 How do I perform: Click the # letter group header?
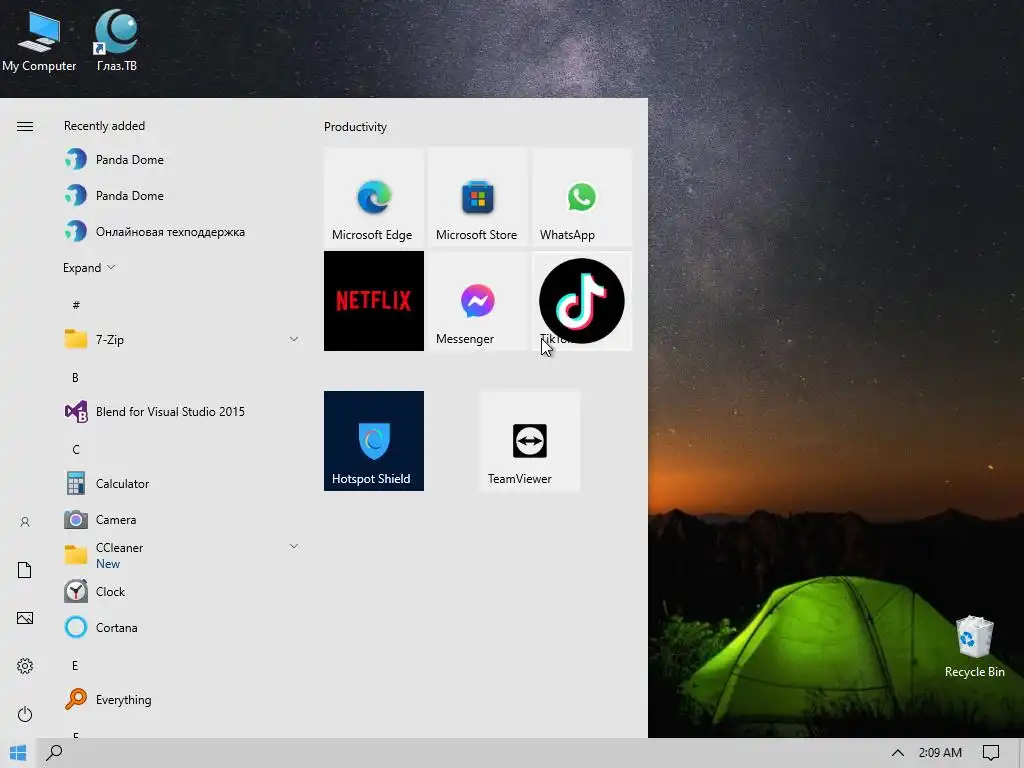(x=76, y=305)
